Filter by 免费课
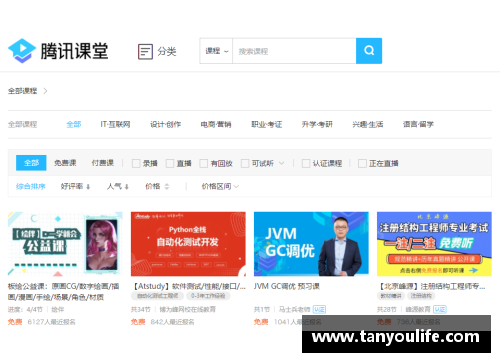The height and width of the screenshot is (362, 500). point(65,163)
